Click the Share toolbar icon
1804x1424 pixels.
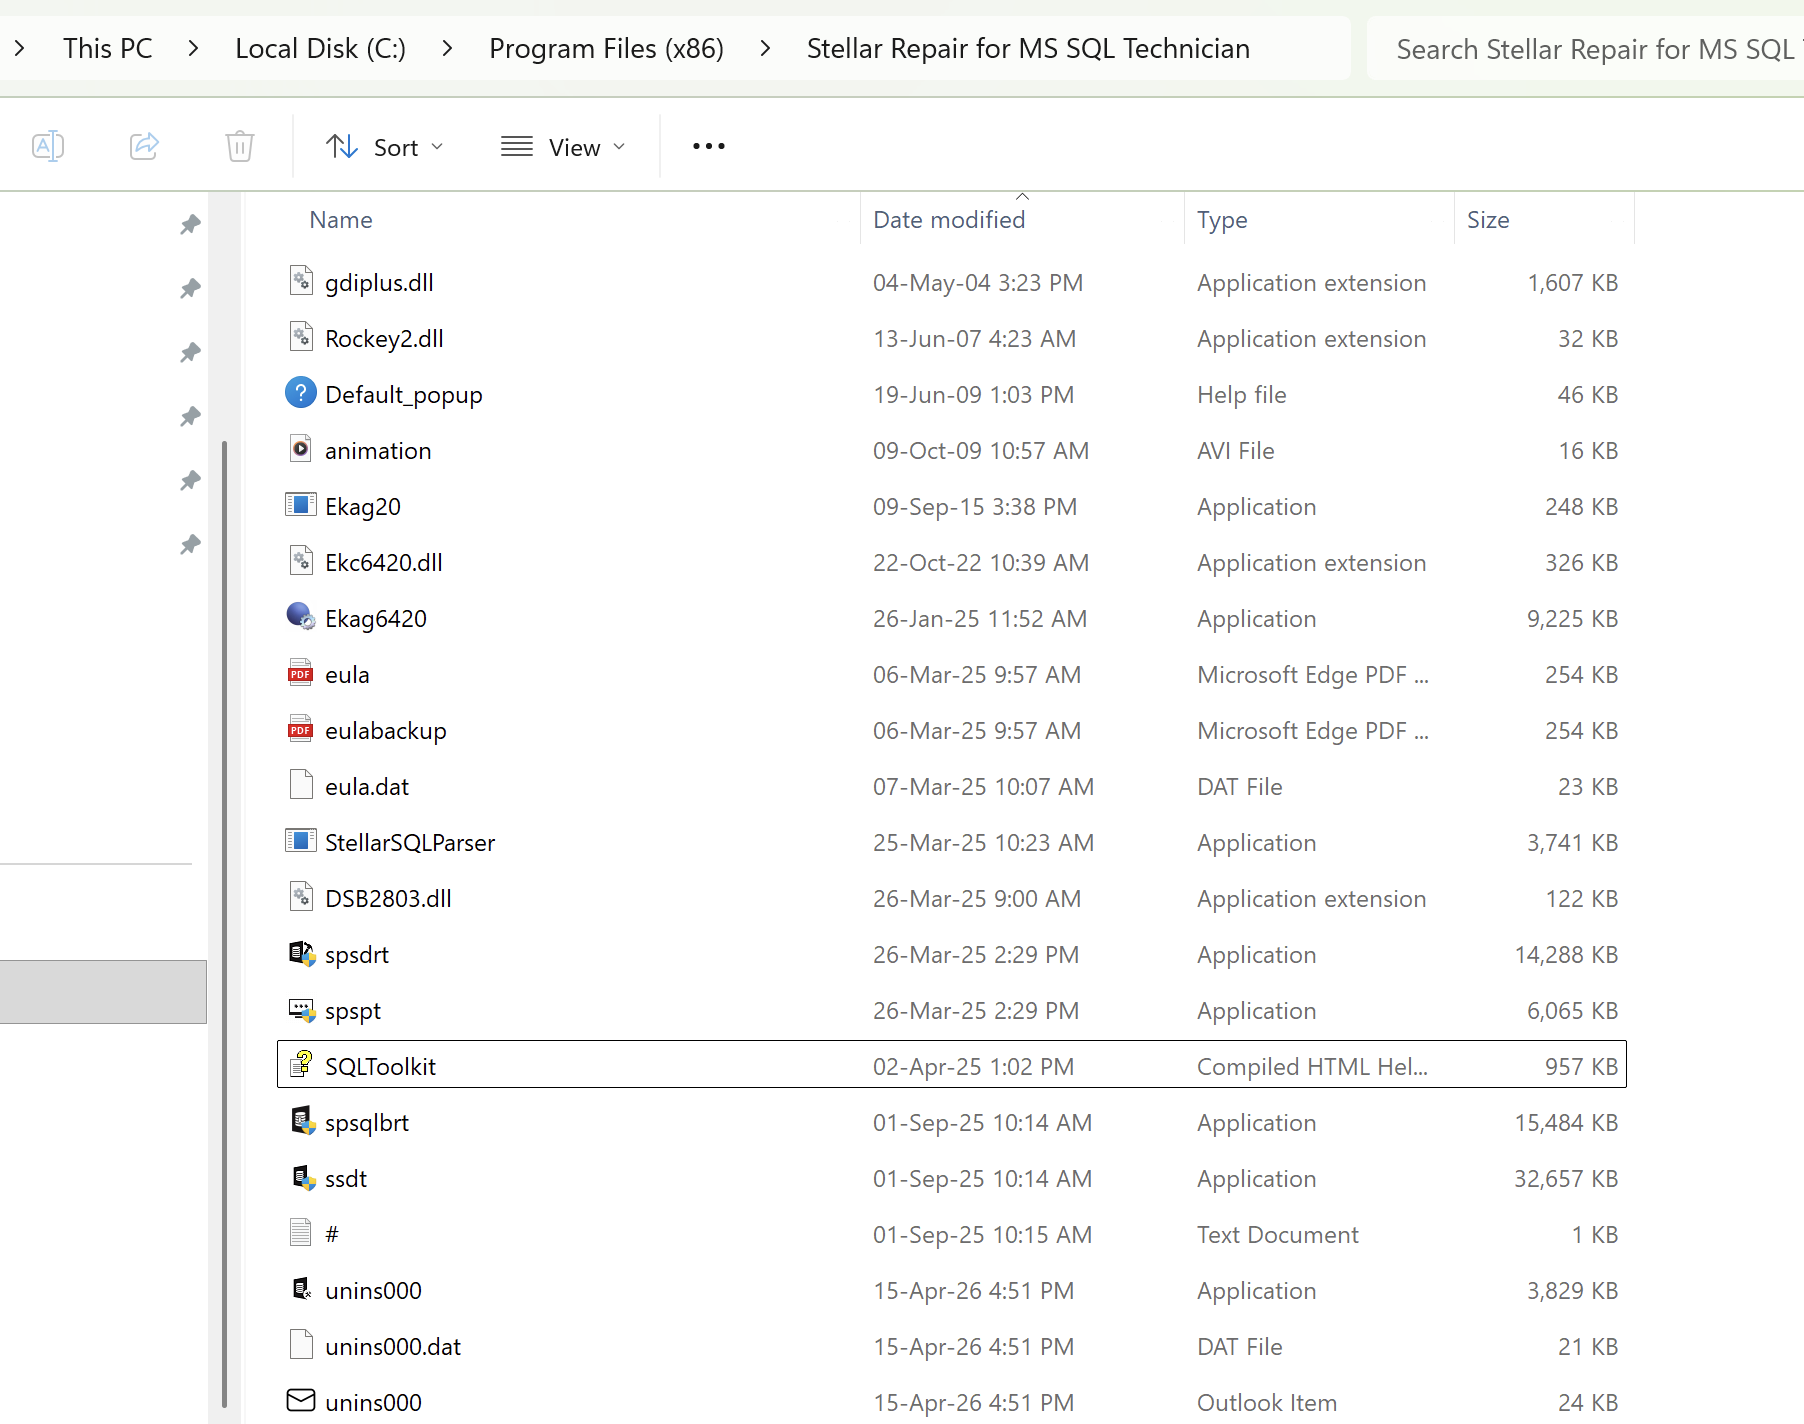pos(144,146)
